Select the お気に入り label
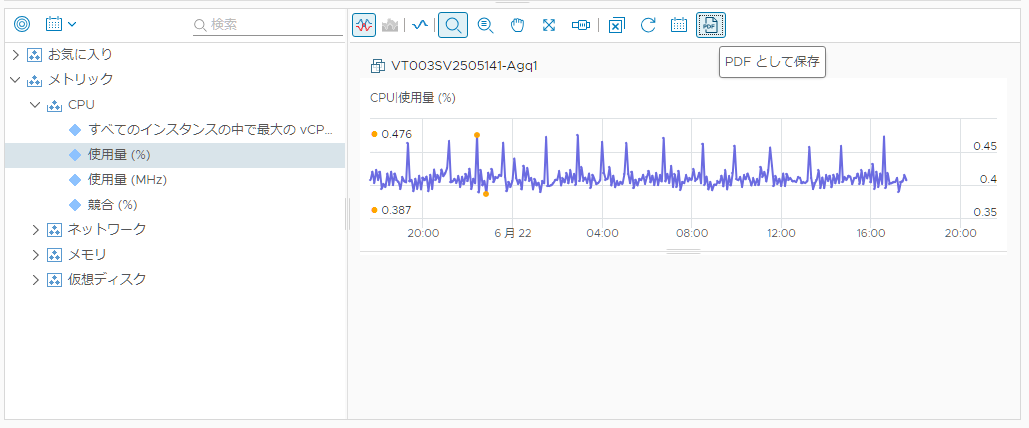1029x428 pixels. coord(79,54)
